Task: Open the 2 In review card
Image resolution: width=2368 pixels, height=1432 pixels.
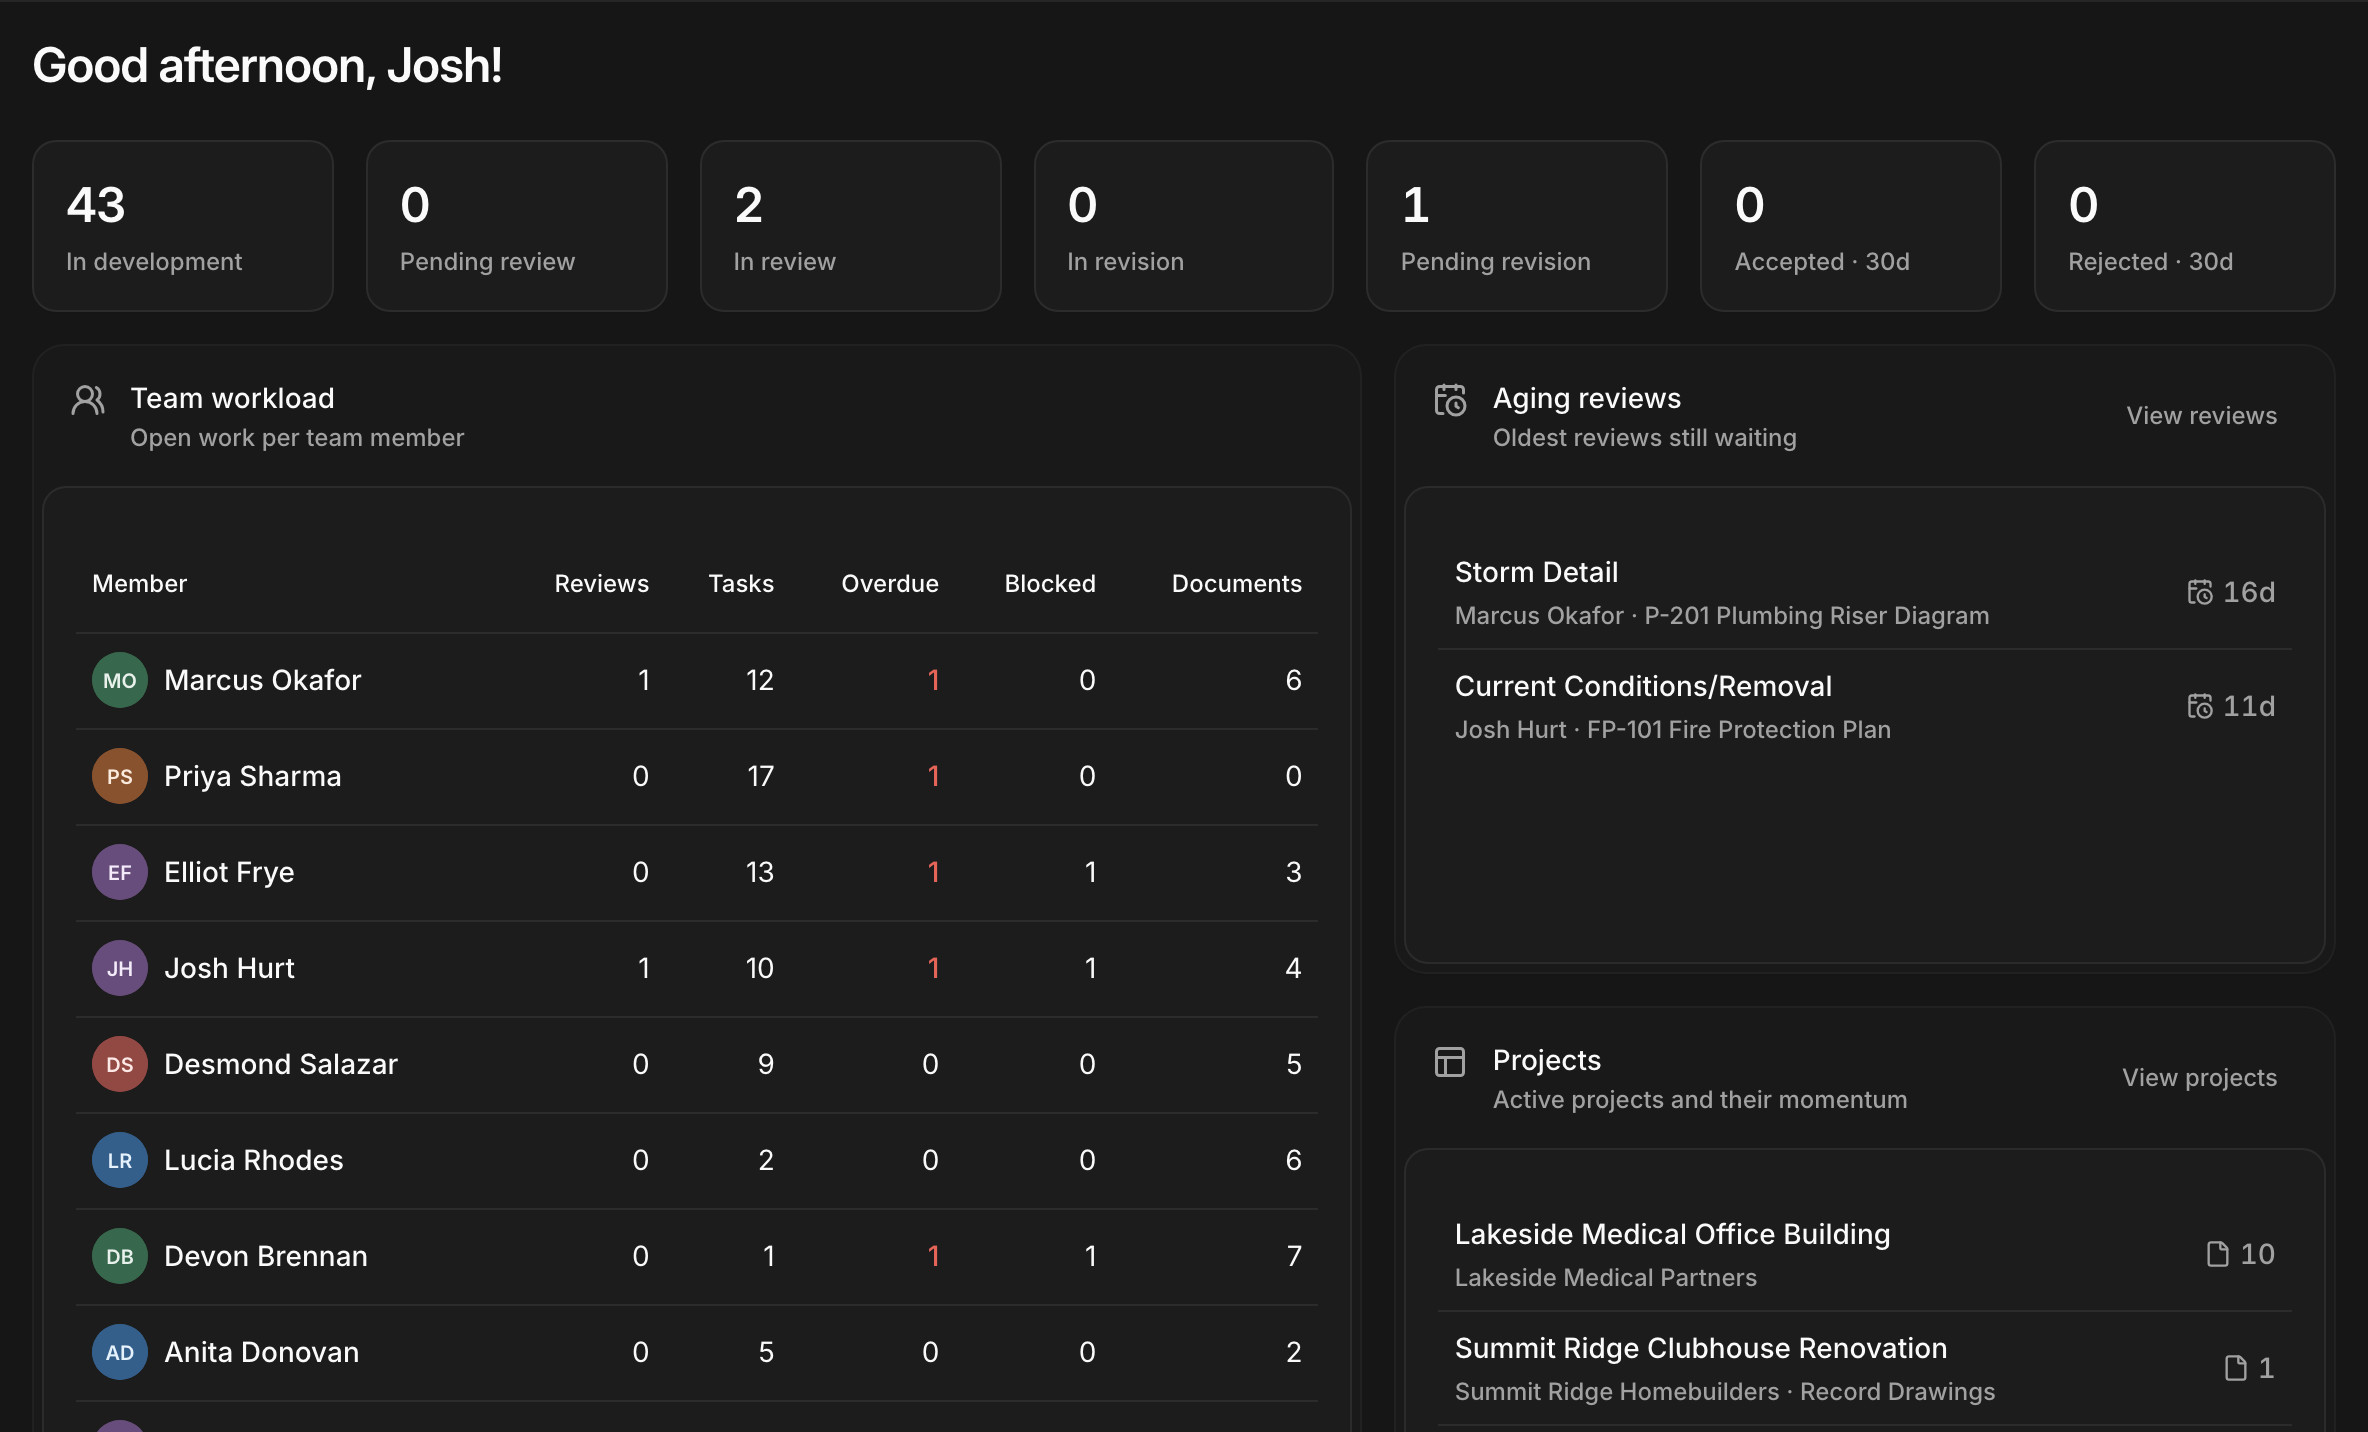Action: click(x=851, y=226)
